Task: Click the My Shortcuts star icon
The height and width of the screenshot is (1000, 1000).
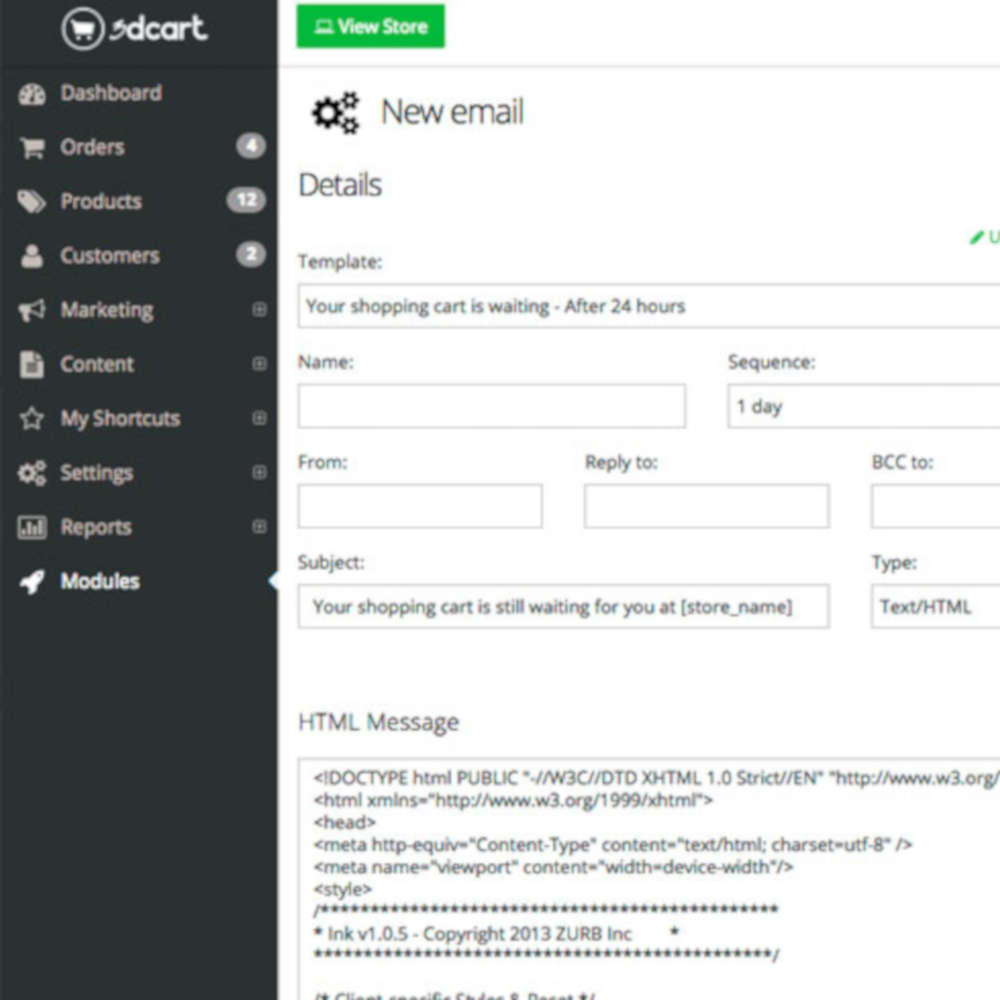Action: point(32,418)
